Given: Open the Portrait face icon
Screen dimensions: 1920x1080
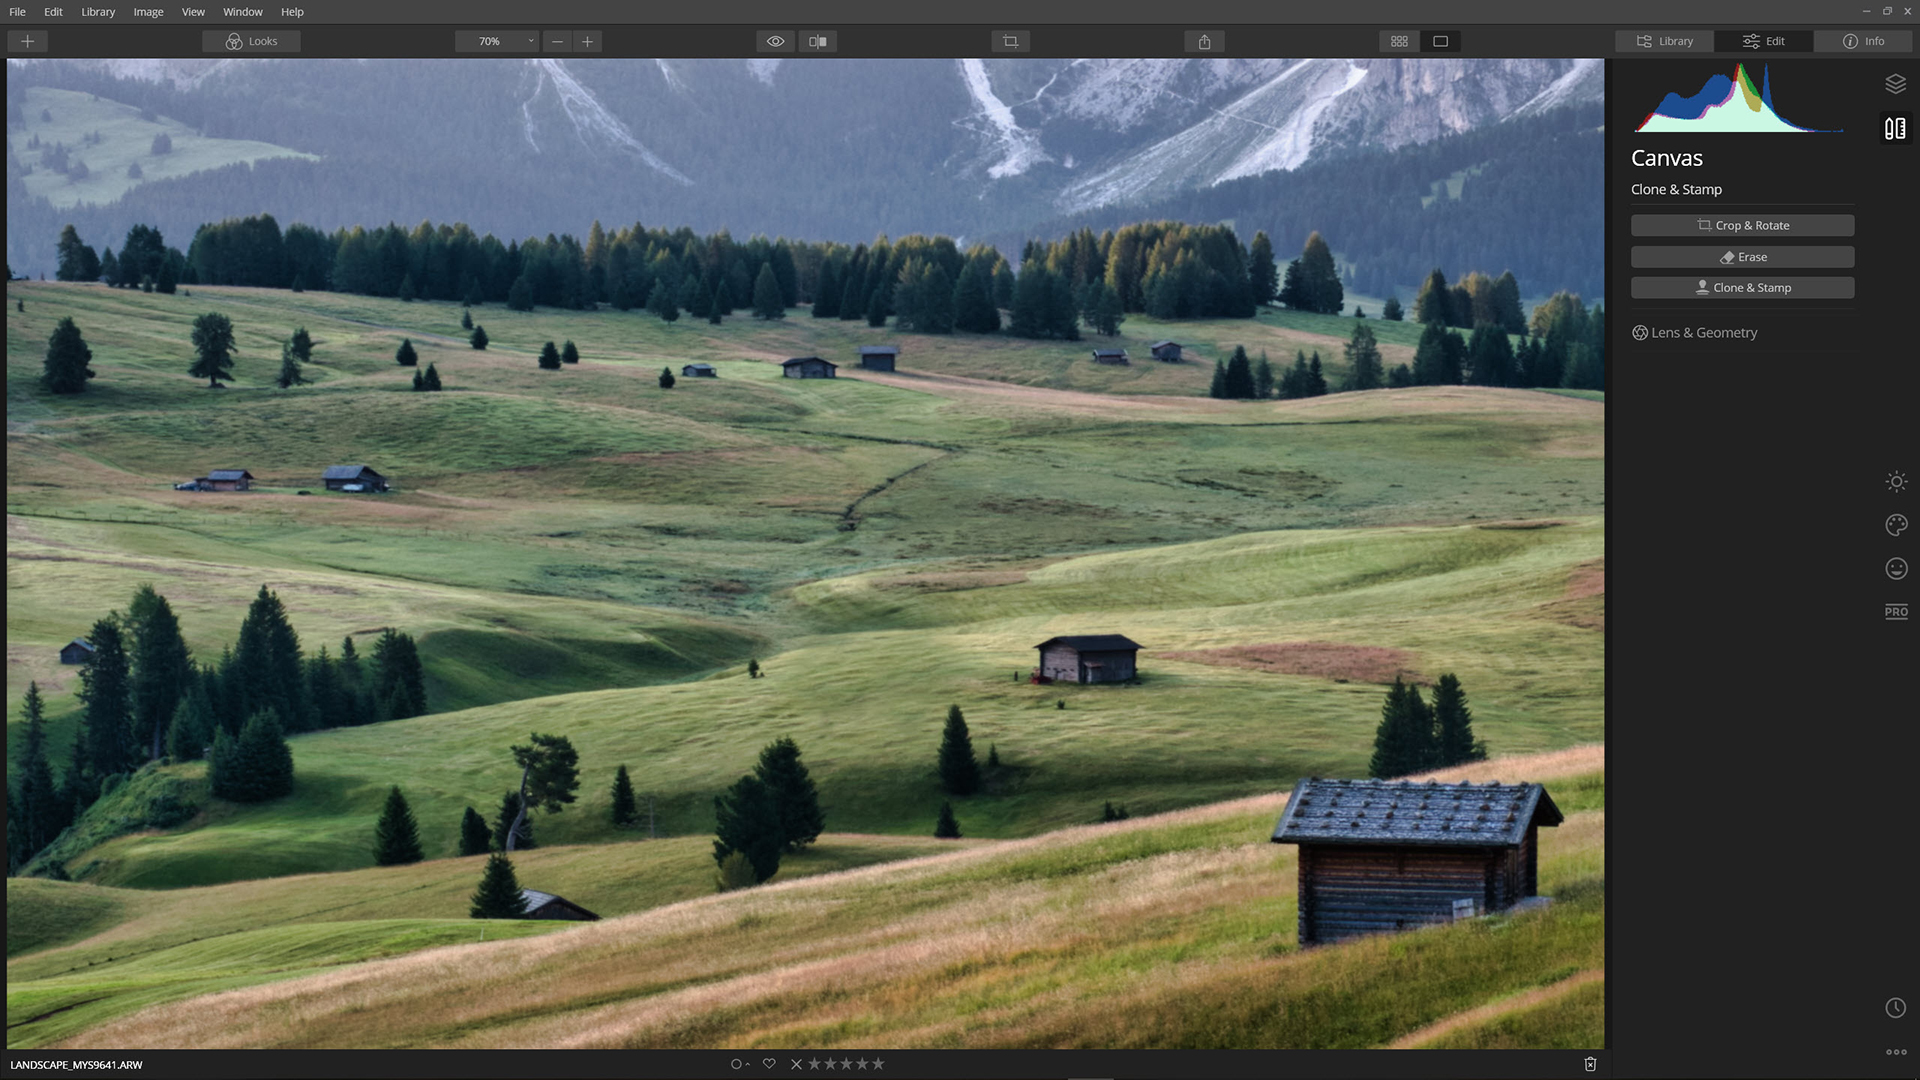Looking at the screenshot, I should coord(1896,568).
